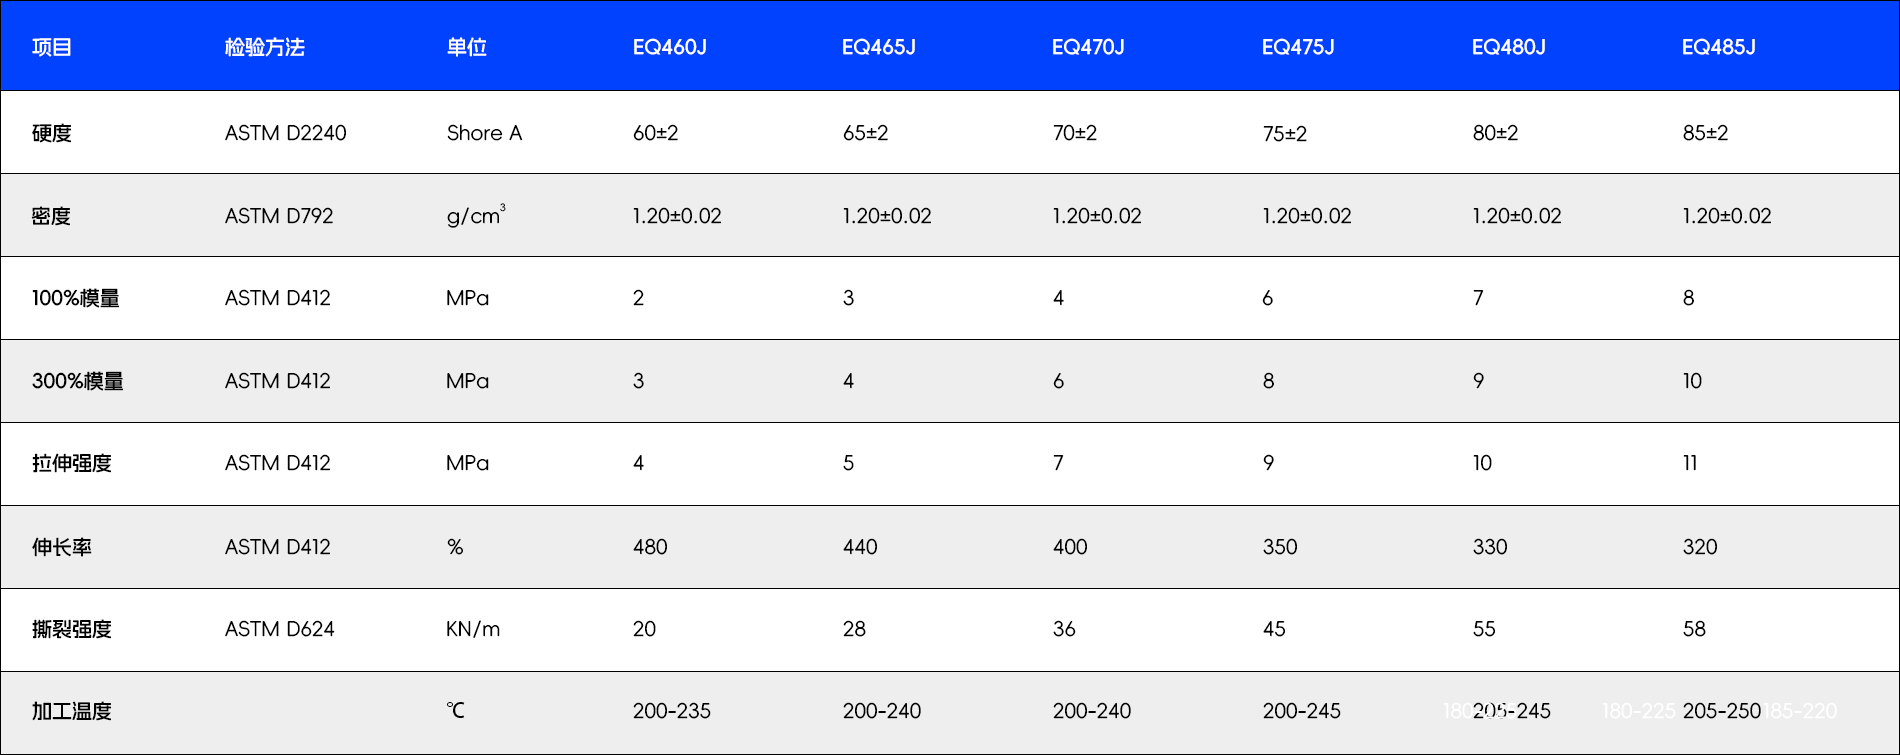Click the 拉伸强度 row label

point(72,463)
